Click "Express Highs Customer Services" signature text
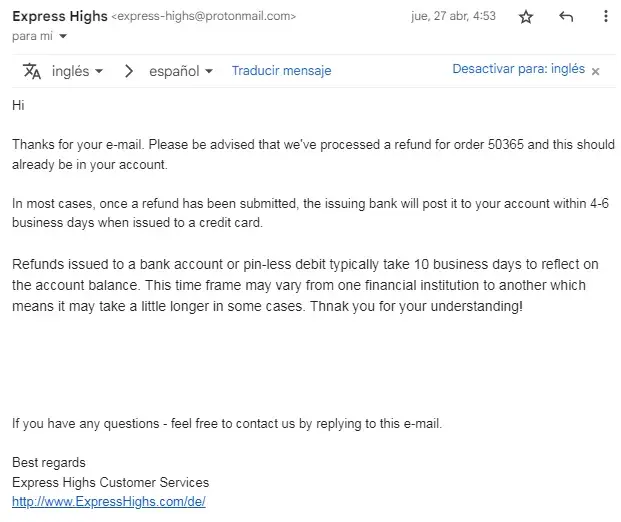This screenshot has width=621, height=522. 110,482
